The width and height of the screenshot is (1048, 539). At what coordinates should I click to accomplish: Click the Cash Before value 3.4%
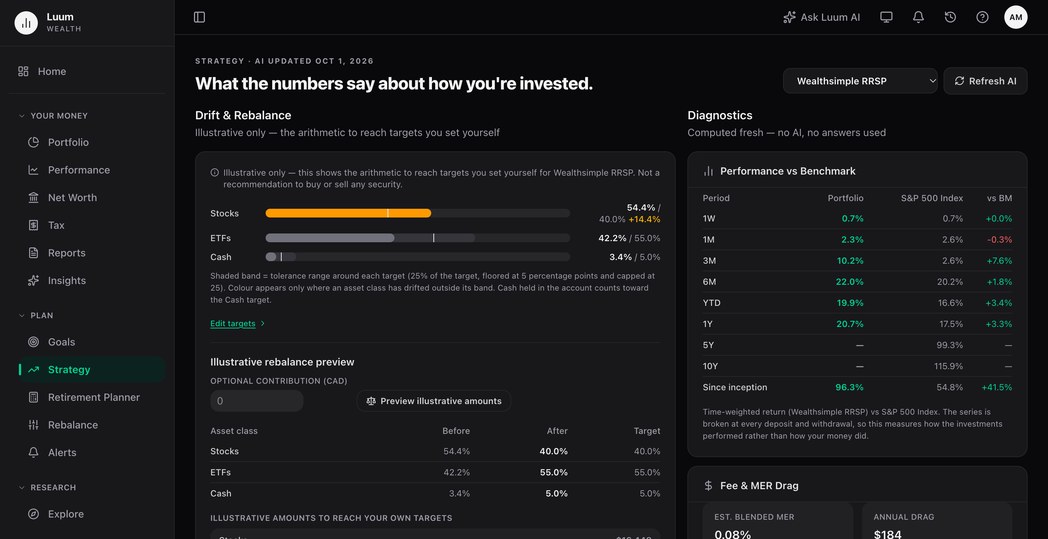pyautogui.click(x=459, y=494)
